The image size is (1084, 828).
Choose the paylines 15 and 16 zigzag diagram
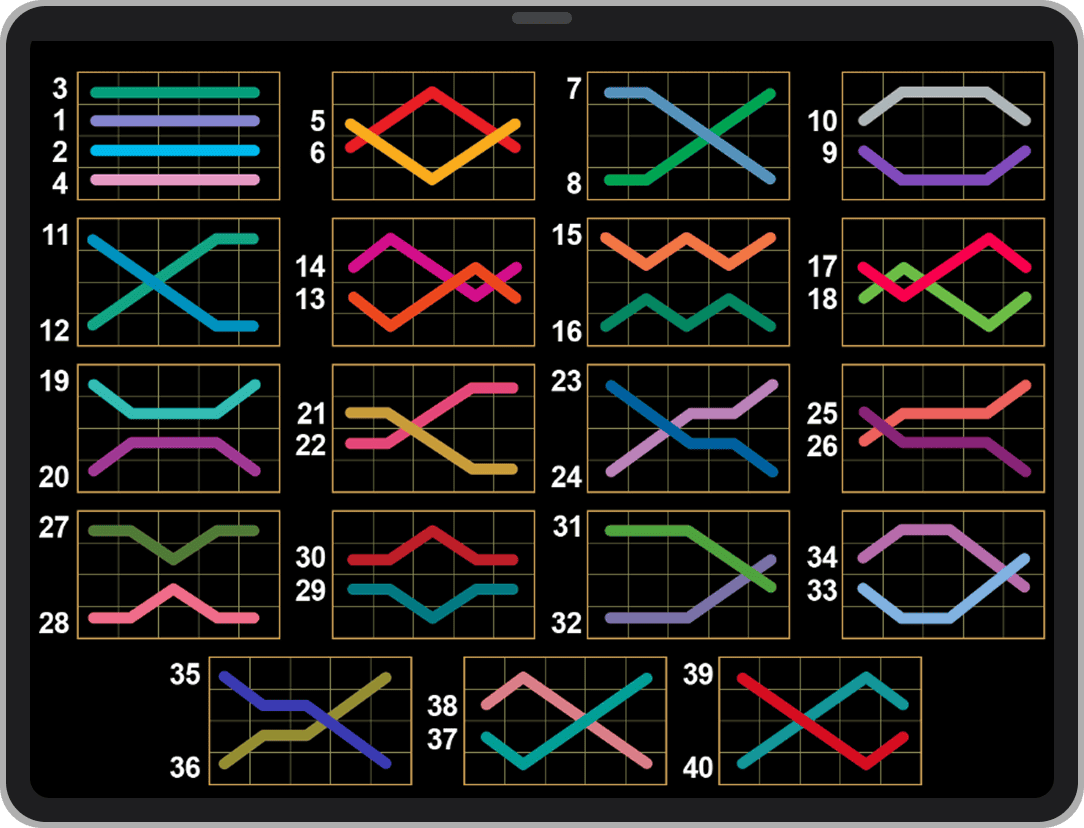click(x=688, y=282)
